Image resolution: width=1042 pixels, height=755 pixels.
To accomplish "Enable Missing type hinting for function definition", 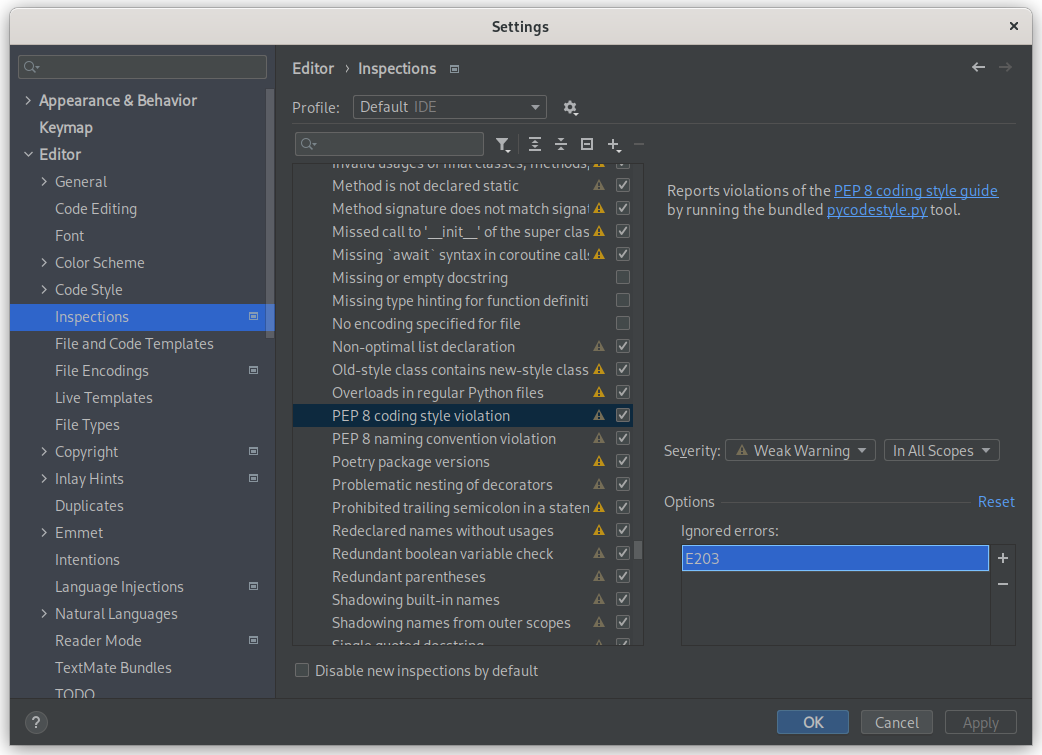I will pyautogui.click(x=623, y=300).
